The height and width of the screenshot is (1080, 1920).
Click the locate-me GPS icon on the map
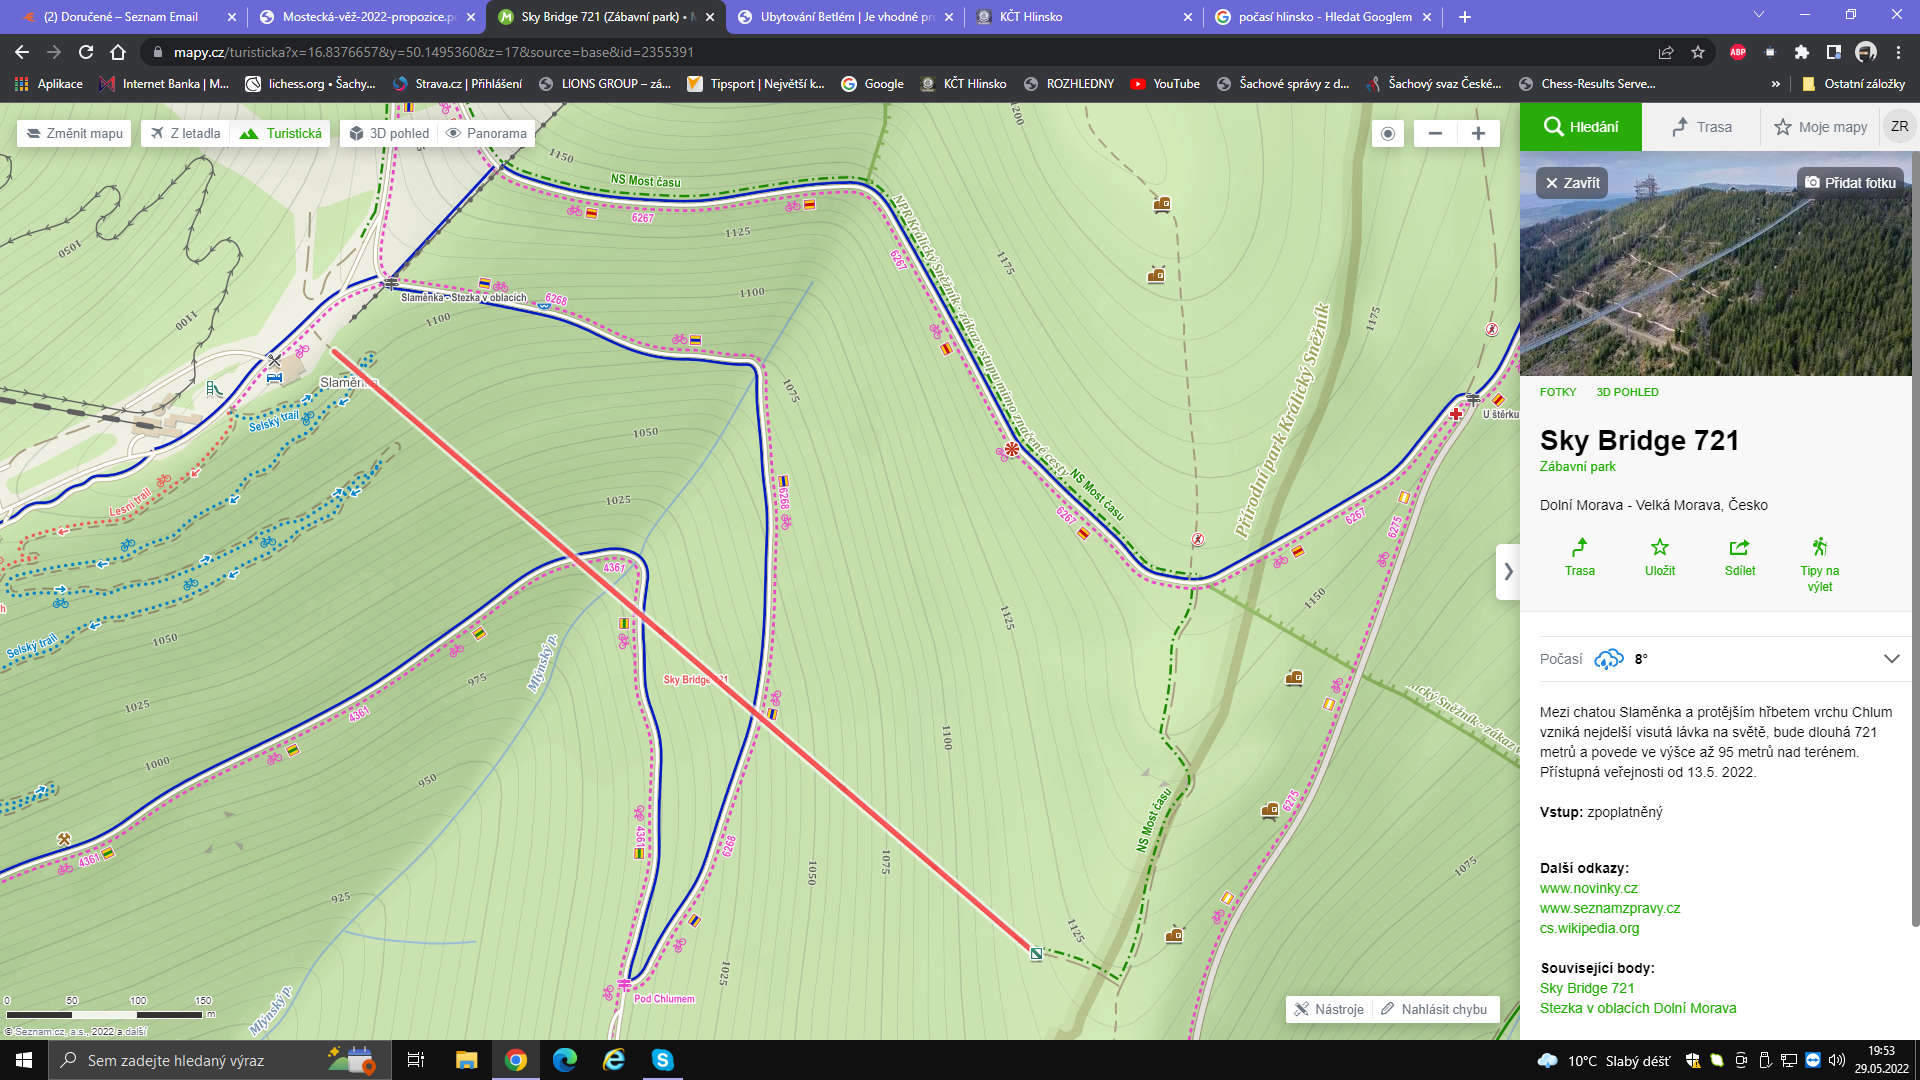[1387, 133]
